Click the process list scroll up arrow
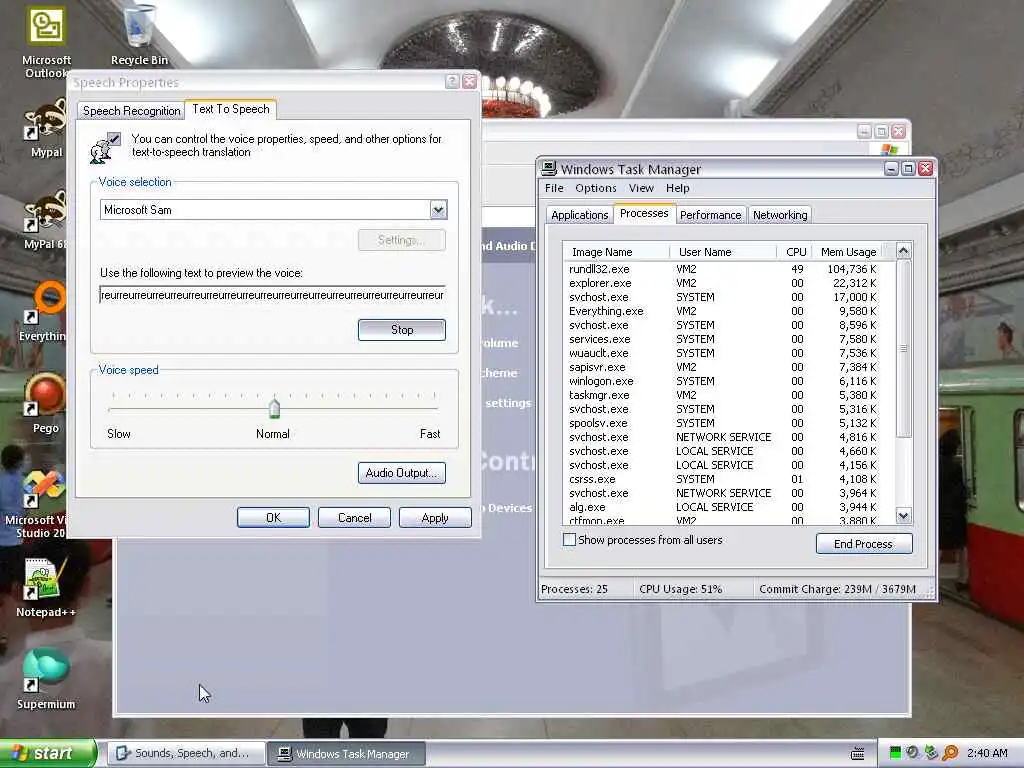Screen dimensions: 1024x768 (903, 251)
